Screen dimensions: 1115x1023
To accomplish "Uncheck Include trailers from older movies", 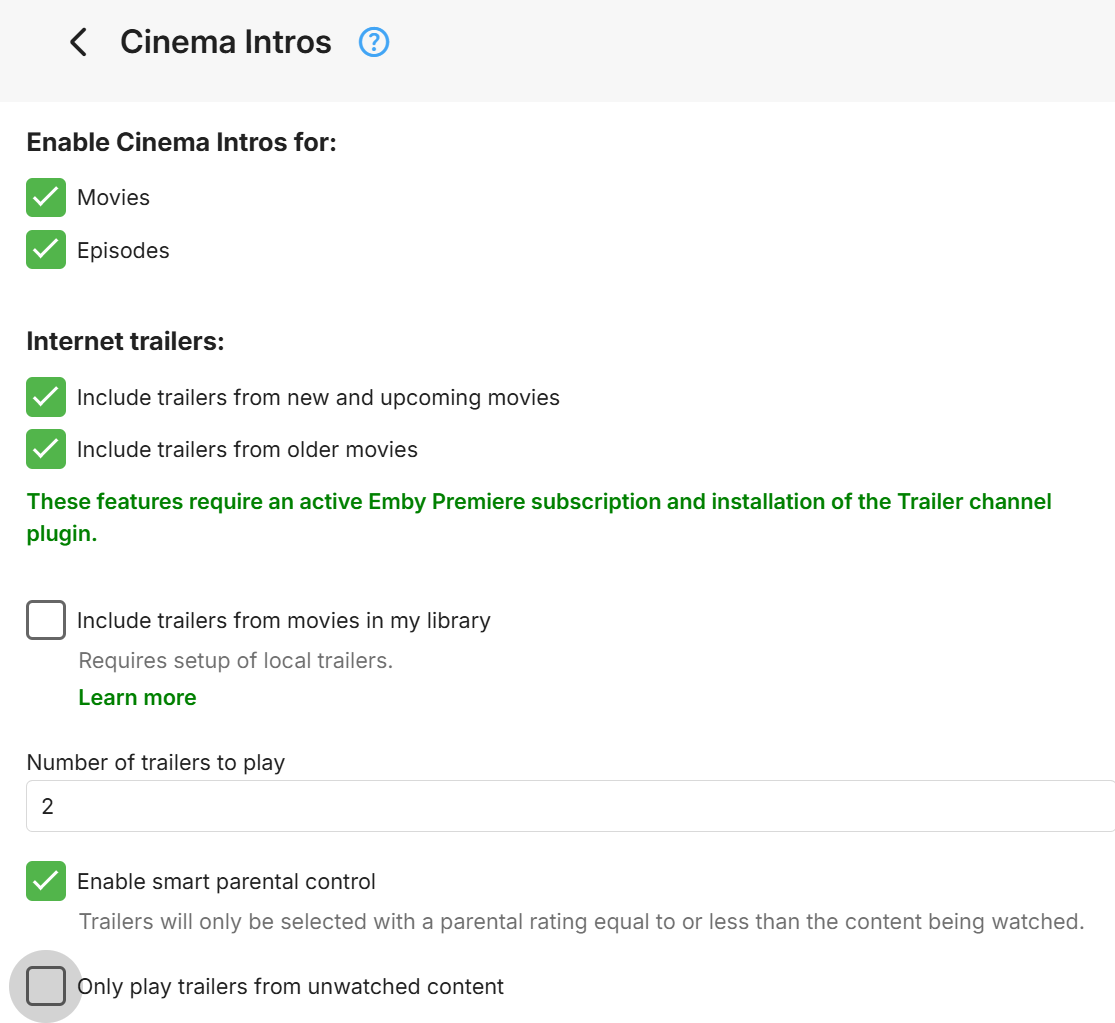I will [46, 449].
